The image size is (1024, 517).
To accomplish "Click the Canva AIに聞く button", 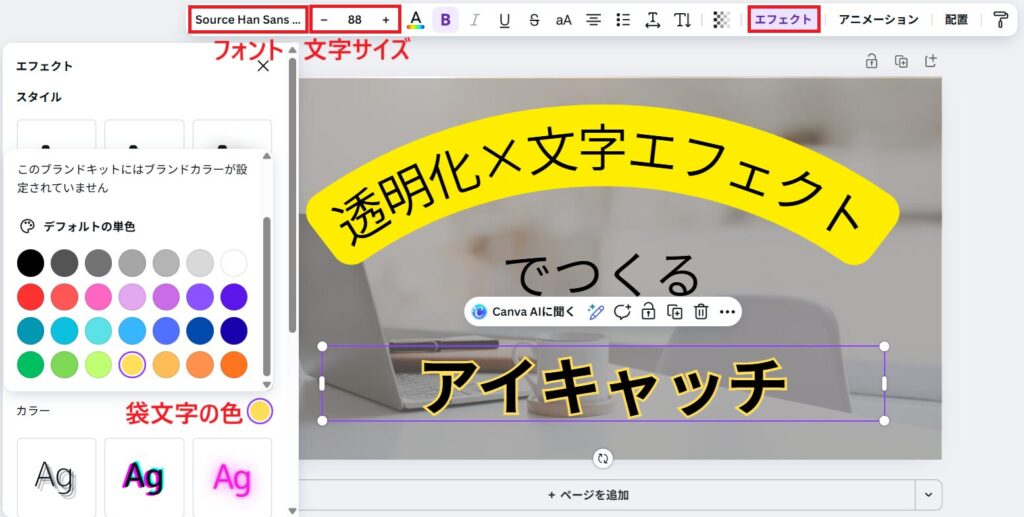I will pyautogui.click(x=524, y=311).
